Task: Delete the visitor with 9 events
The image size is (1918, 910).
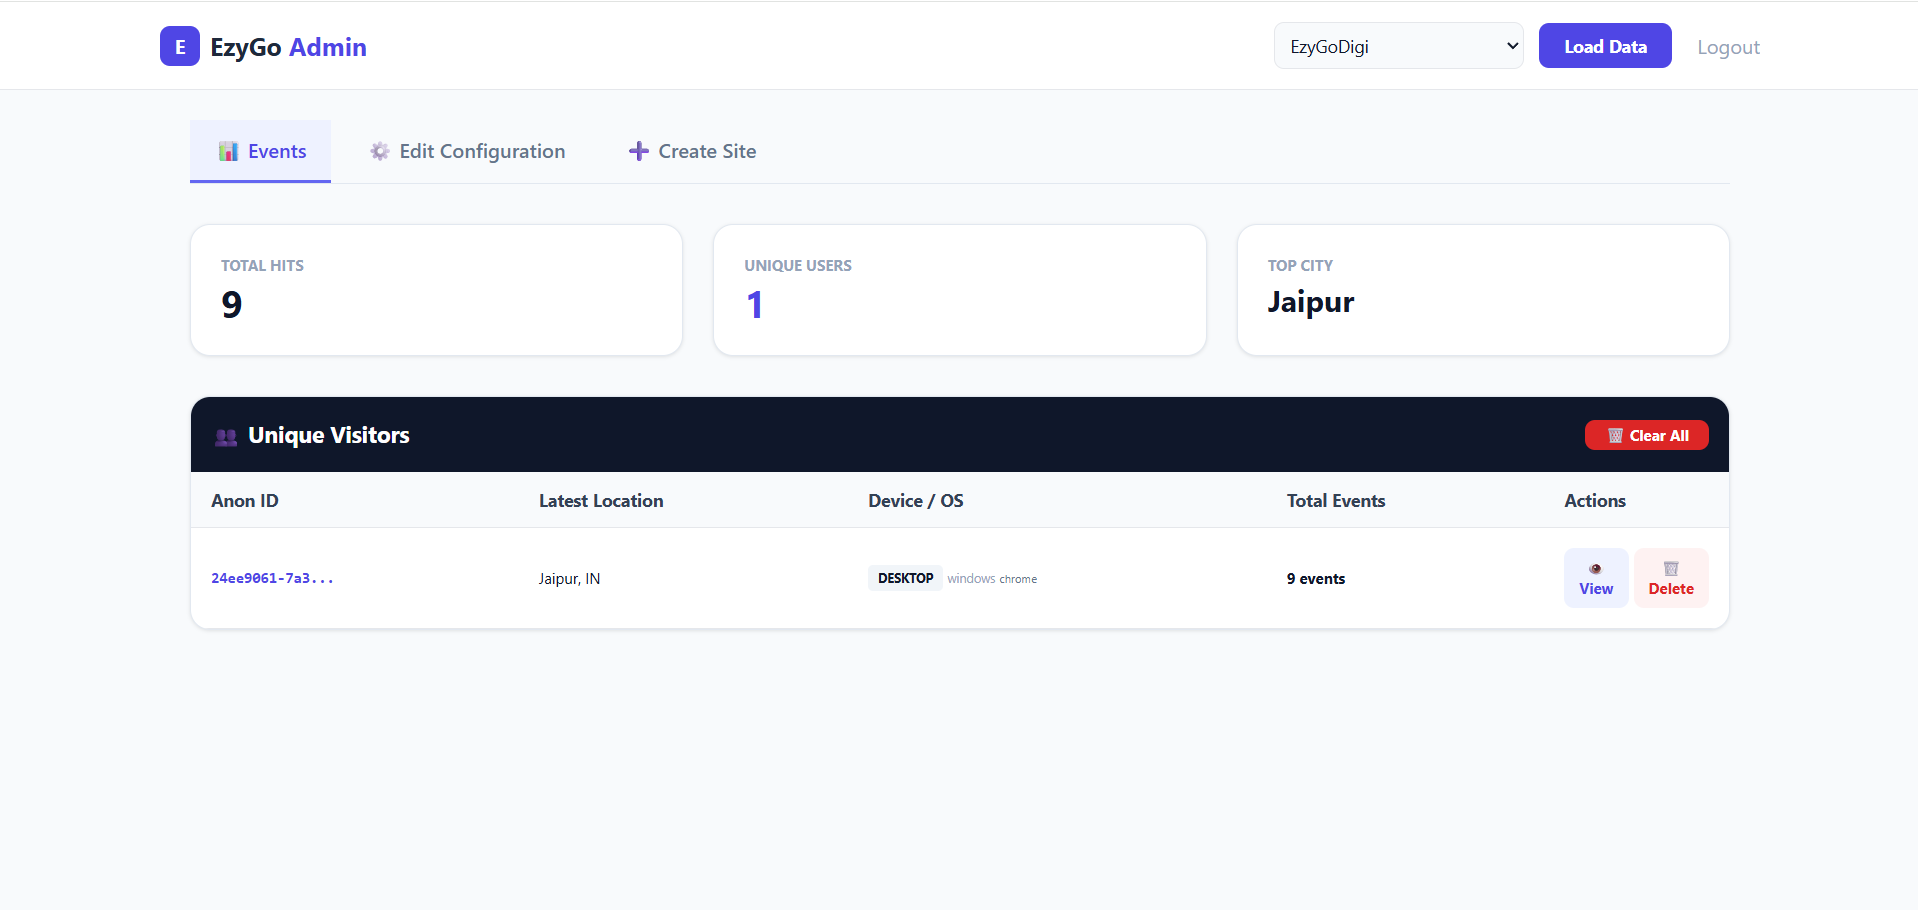Action: (x=1670, y=577)
